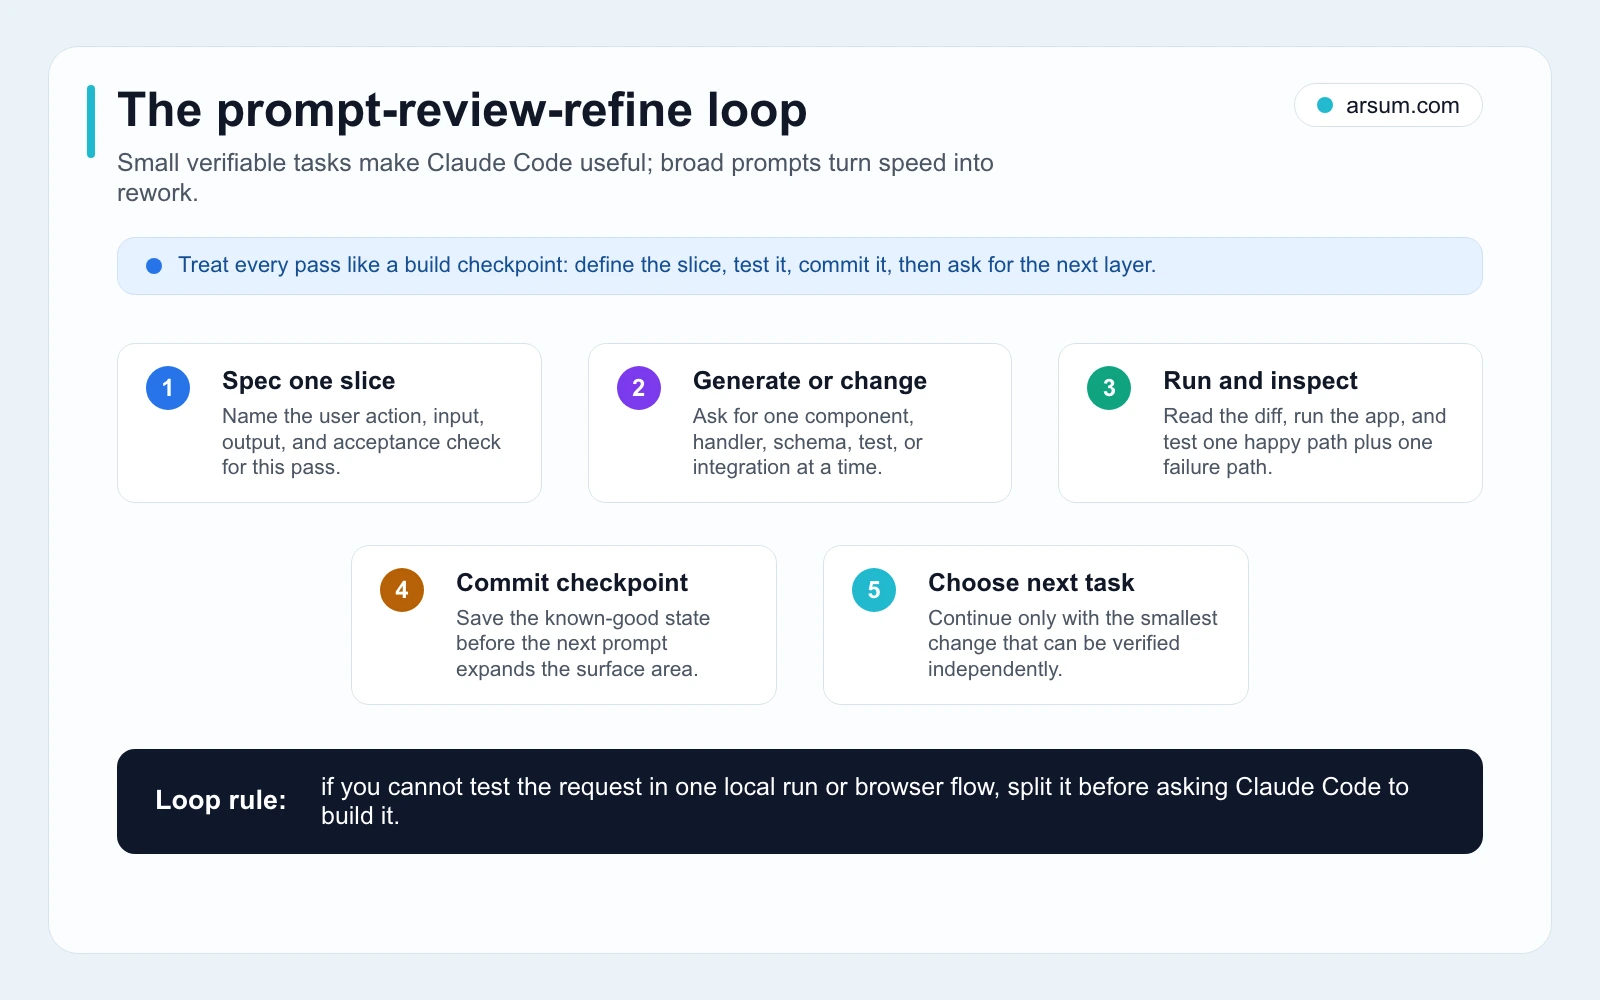Click the orange number 4 circle

tap(402, 590)
